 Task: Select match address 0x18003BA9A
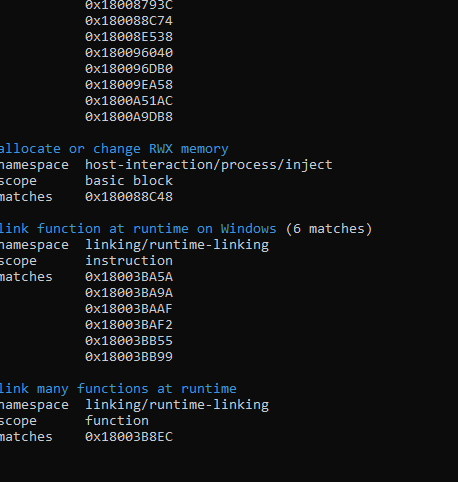tap(129, 293)
